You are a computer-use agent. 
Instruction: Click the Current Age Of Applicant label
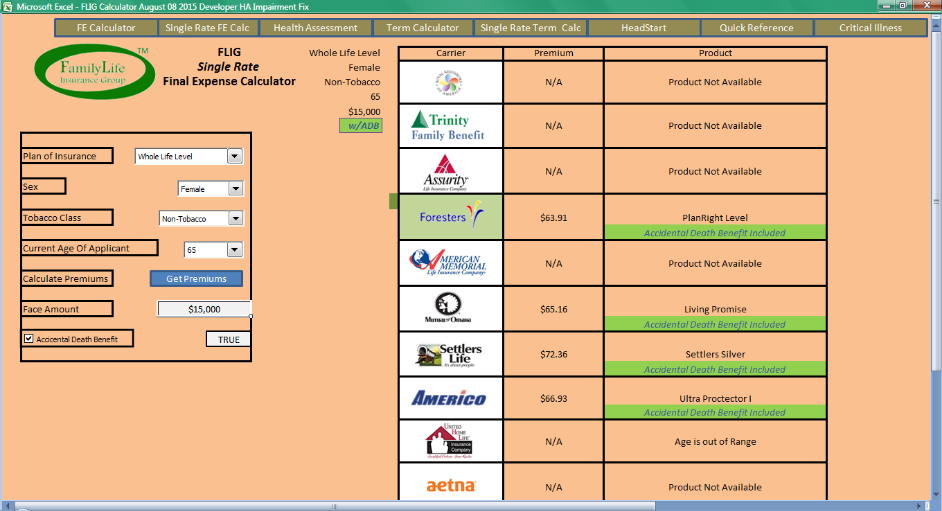pos(90,248)
